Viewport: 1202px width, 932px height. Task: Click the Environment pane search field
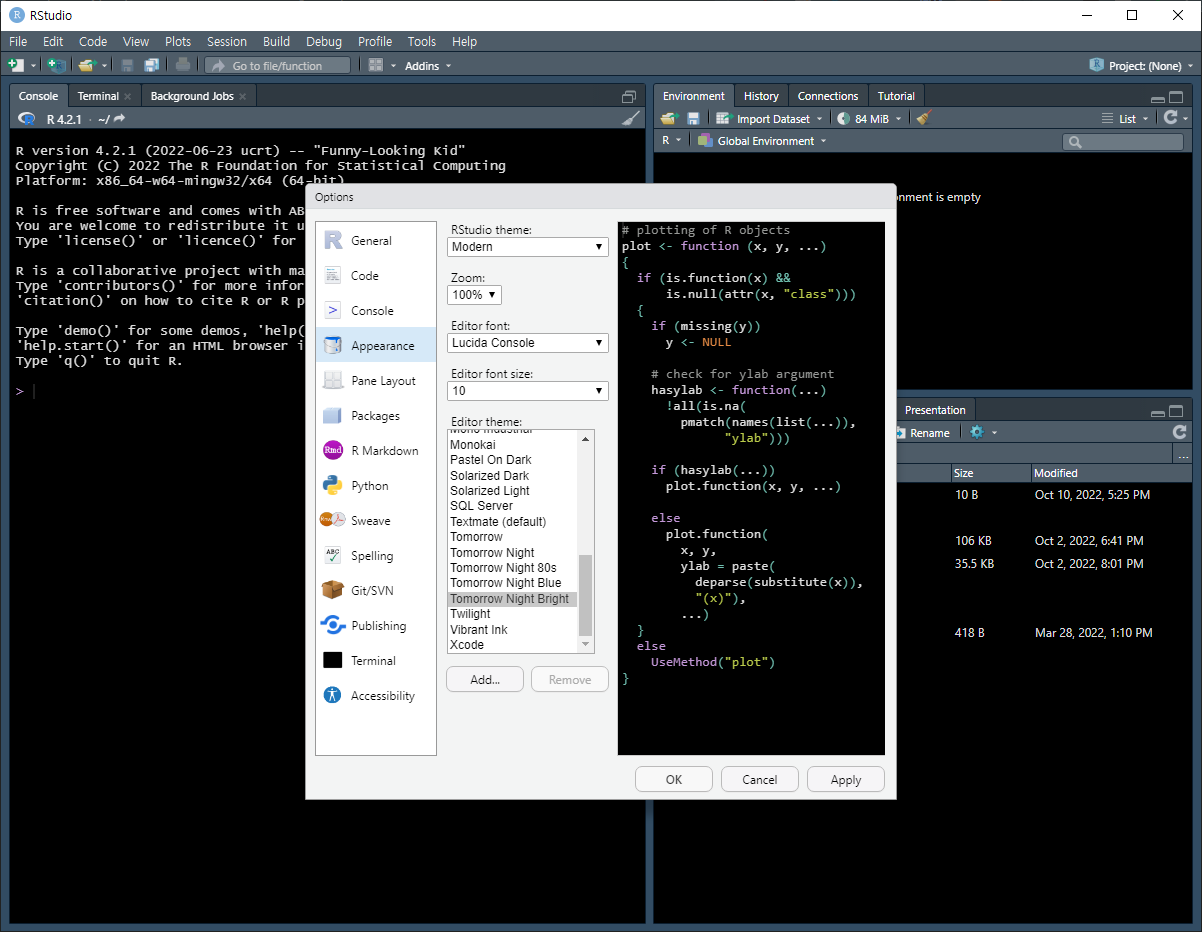coord(1124,142)
